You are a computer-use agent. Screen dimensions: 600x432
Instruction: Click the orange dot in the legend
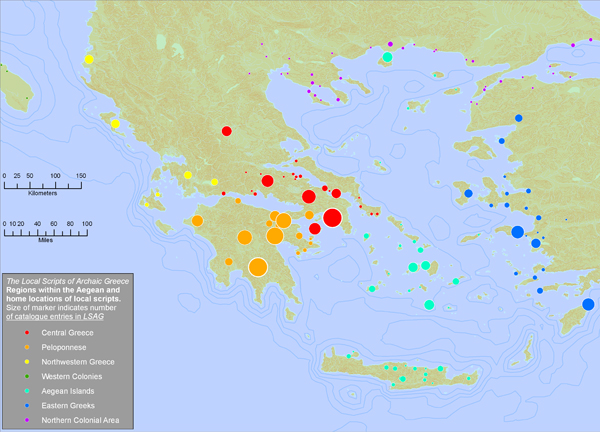point(27,347)
